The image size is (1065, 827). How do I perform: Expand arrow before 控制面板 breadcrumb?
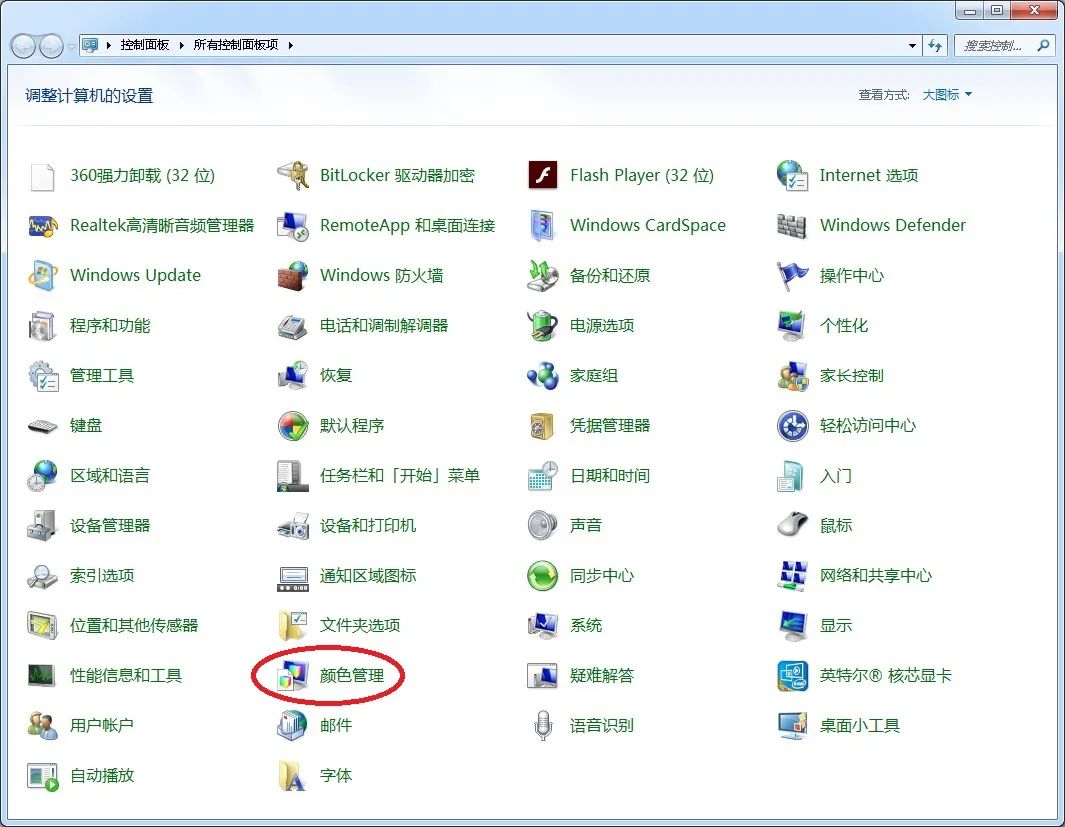pos(109,45)
